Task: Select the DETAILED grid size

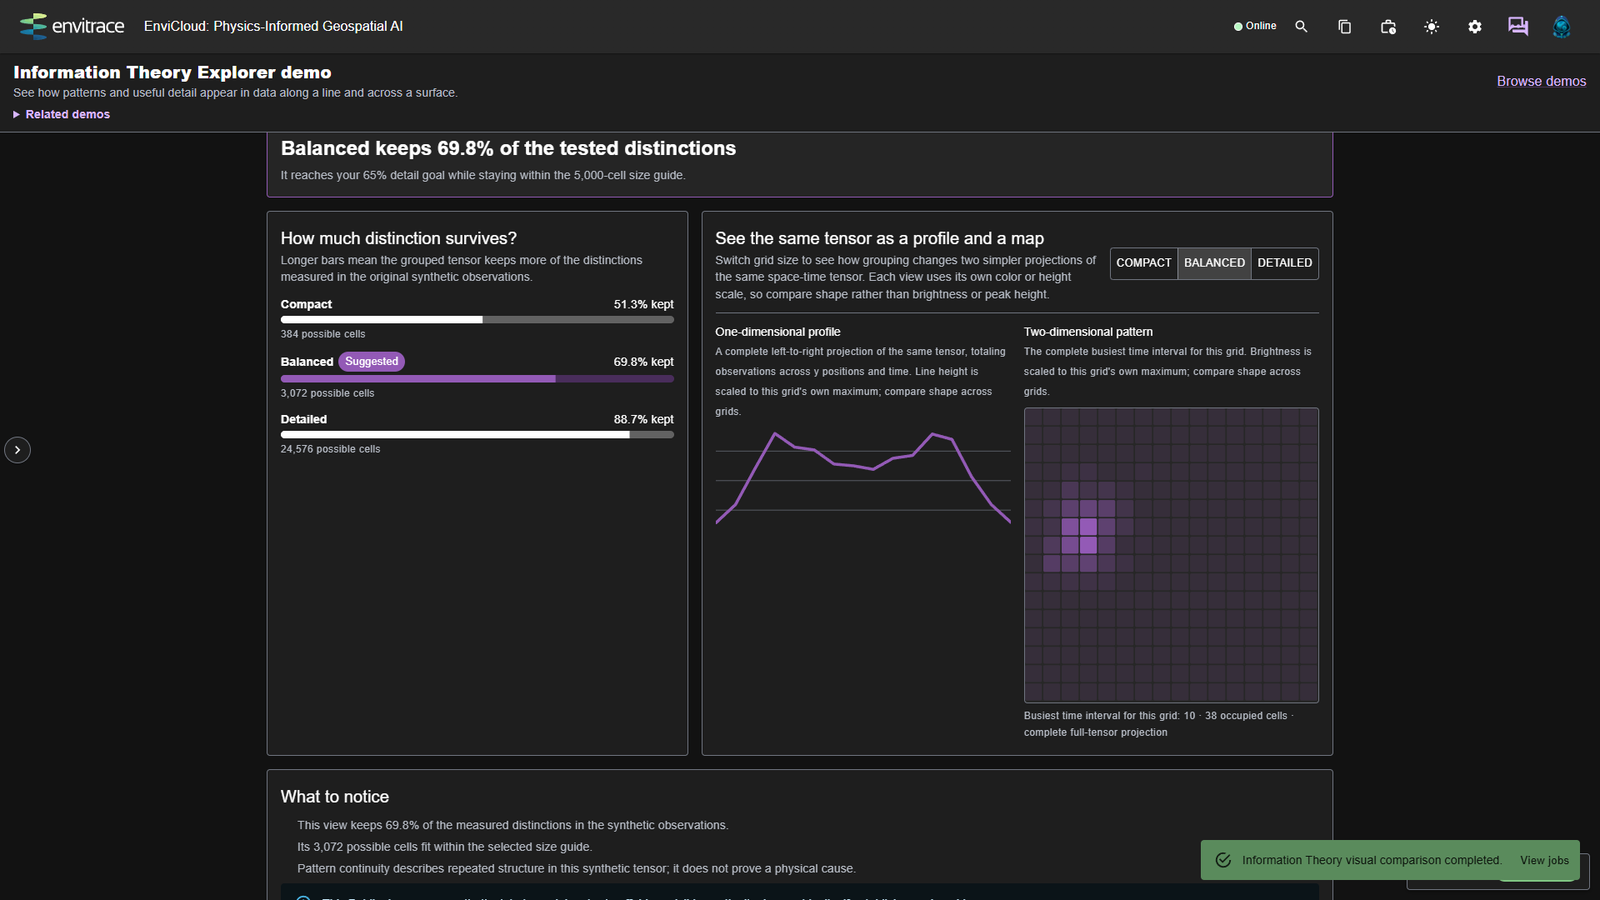Action: click(x=1285, y=263)
